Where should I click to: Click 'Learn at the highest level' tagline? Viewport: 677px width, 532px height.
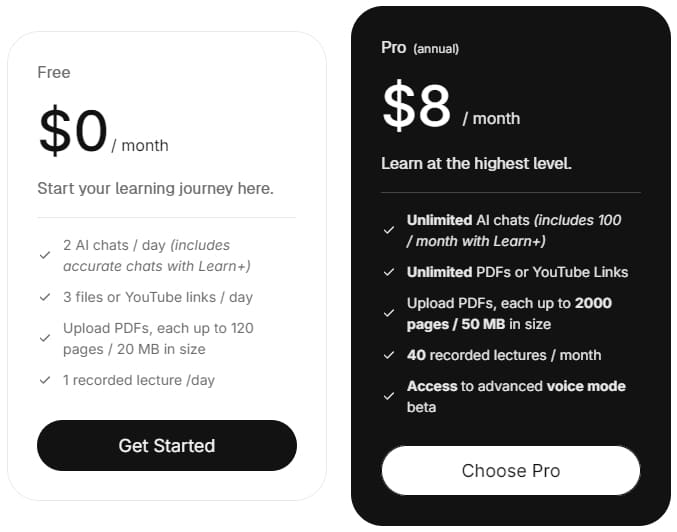[x=476, y=163]
